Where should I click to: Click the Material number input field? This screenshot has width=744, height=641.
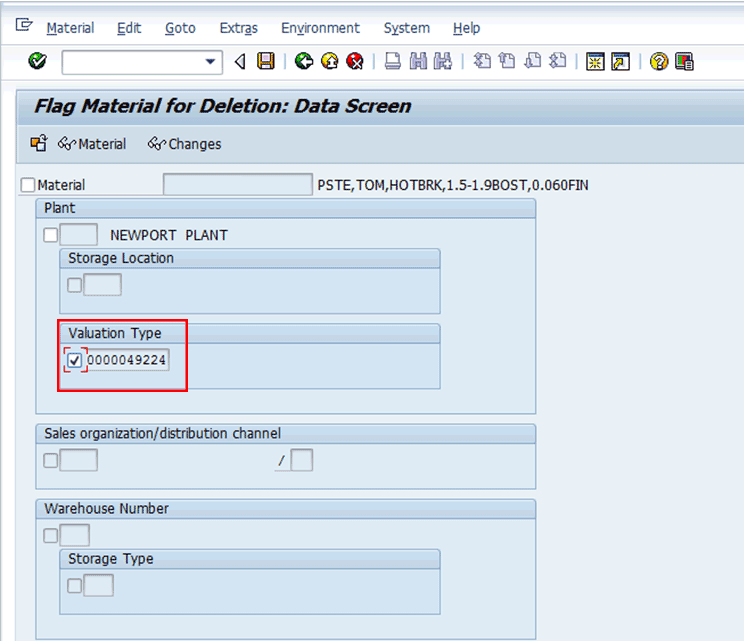click(238, 185)
